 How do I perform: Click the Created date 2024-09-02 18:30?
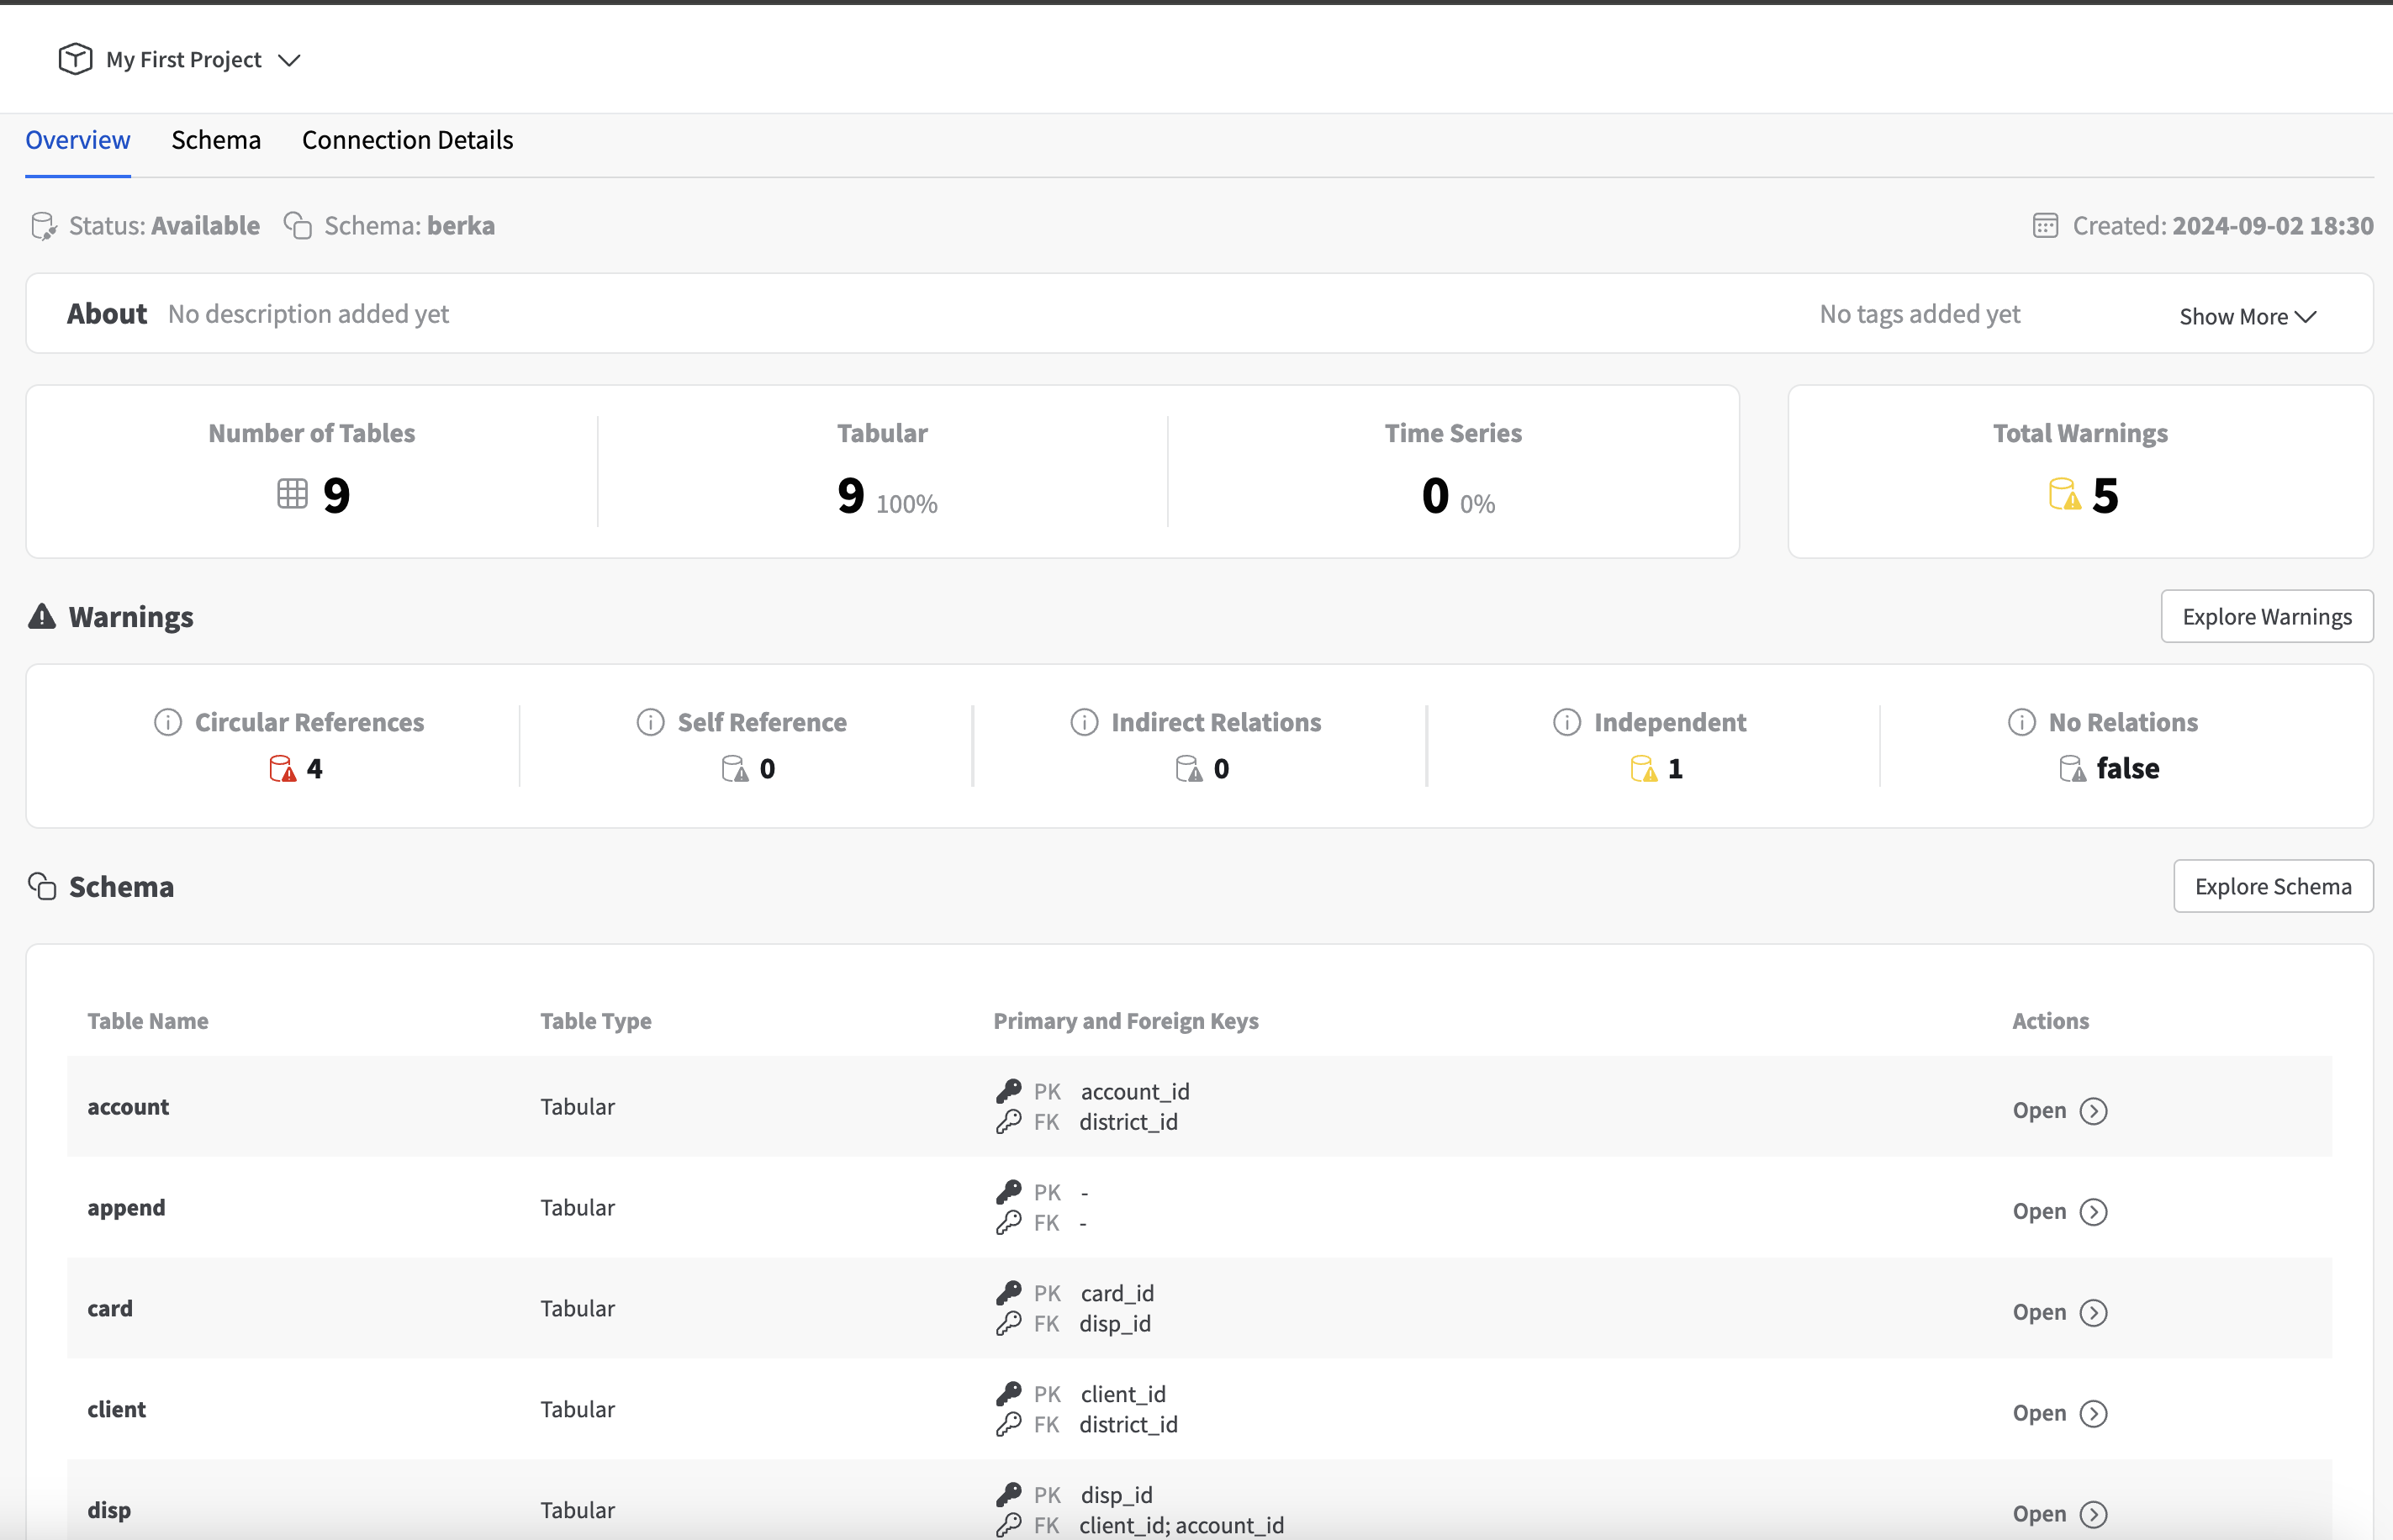tap(2273, 225)
